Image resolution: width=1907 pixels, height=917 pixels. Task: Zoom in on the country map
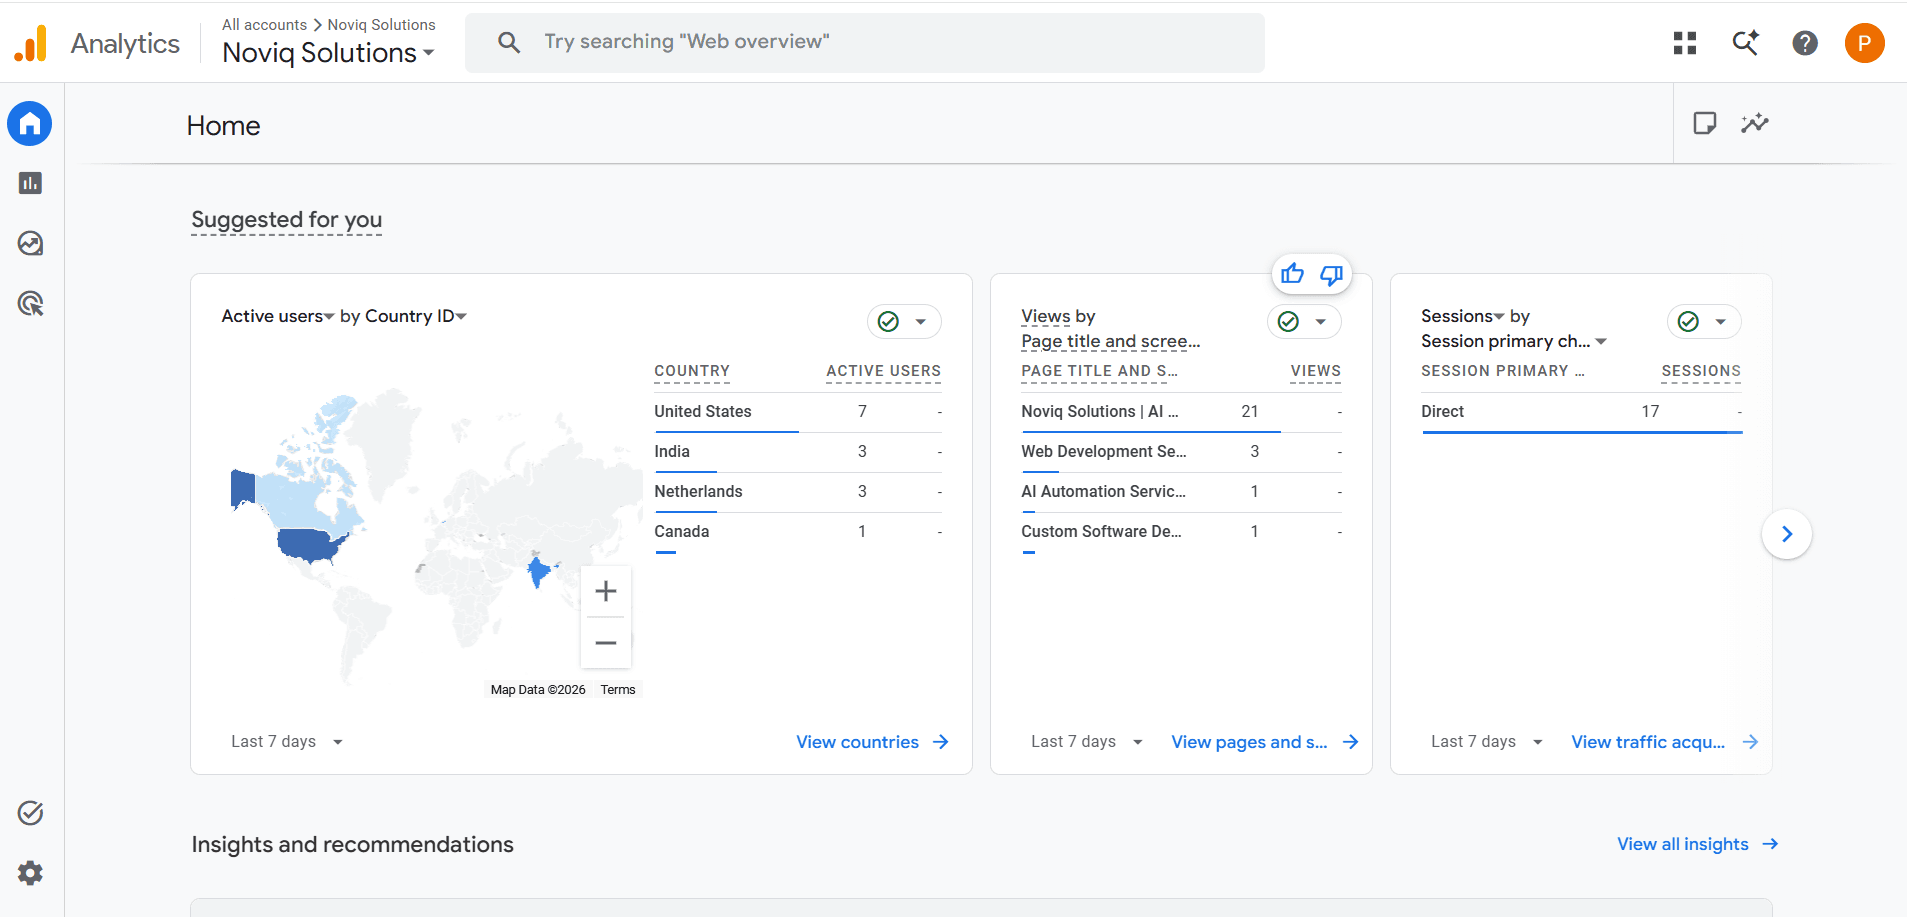click(606, 591)
